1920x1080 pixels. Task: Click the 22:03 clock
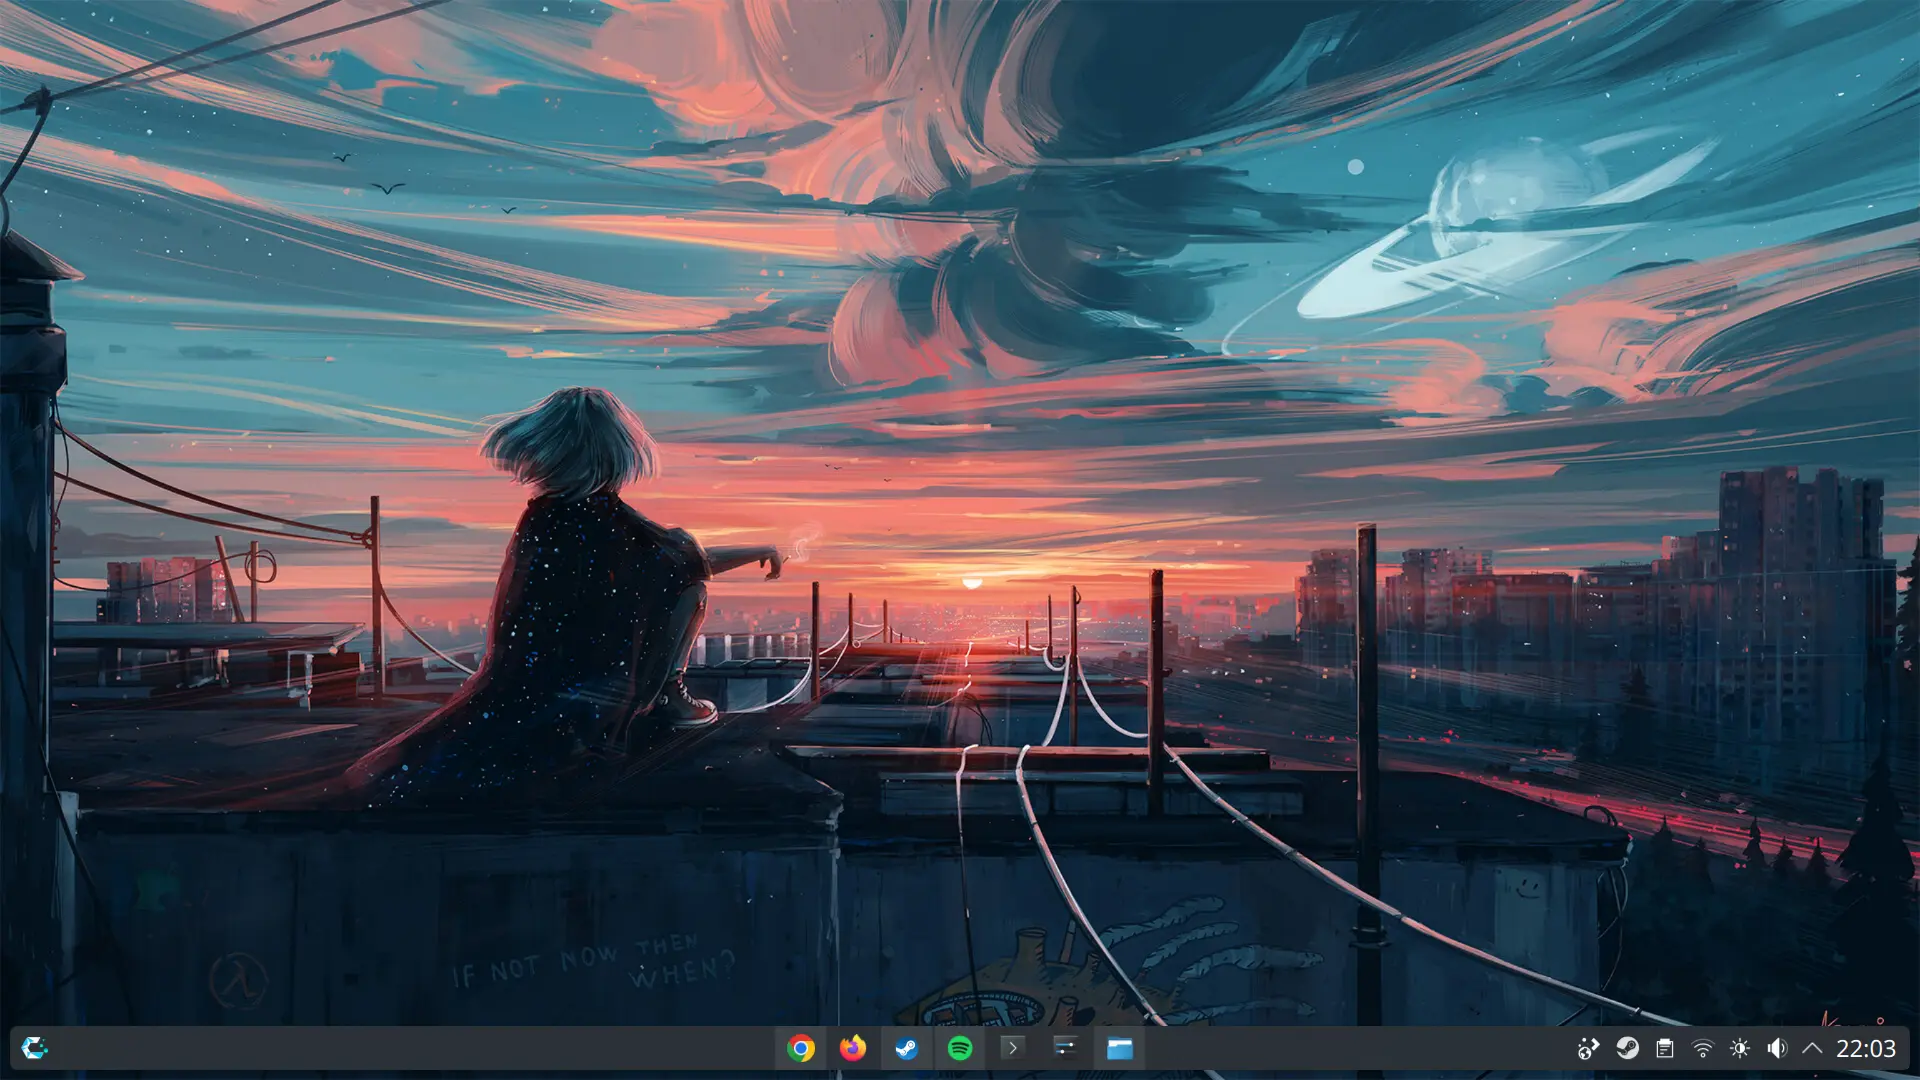(x=1866, y=1048)
